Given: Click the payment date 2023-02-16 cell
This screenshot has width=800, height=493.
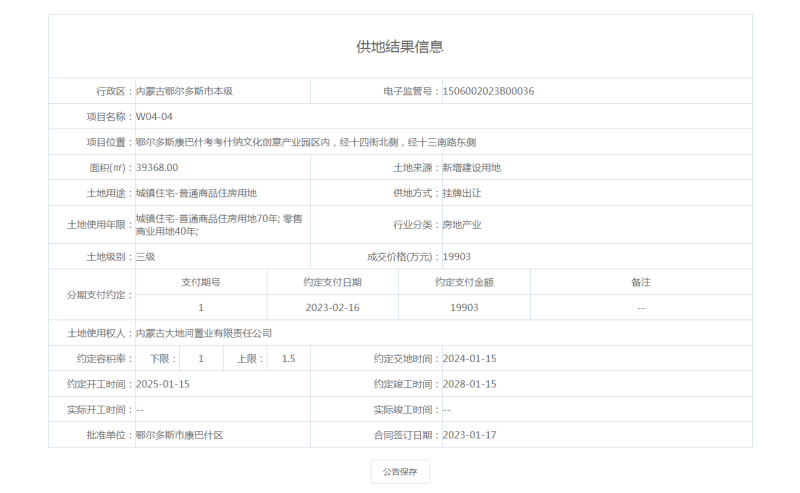Looking at the screenshot, I should point(332,308).
